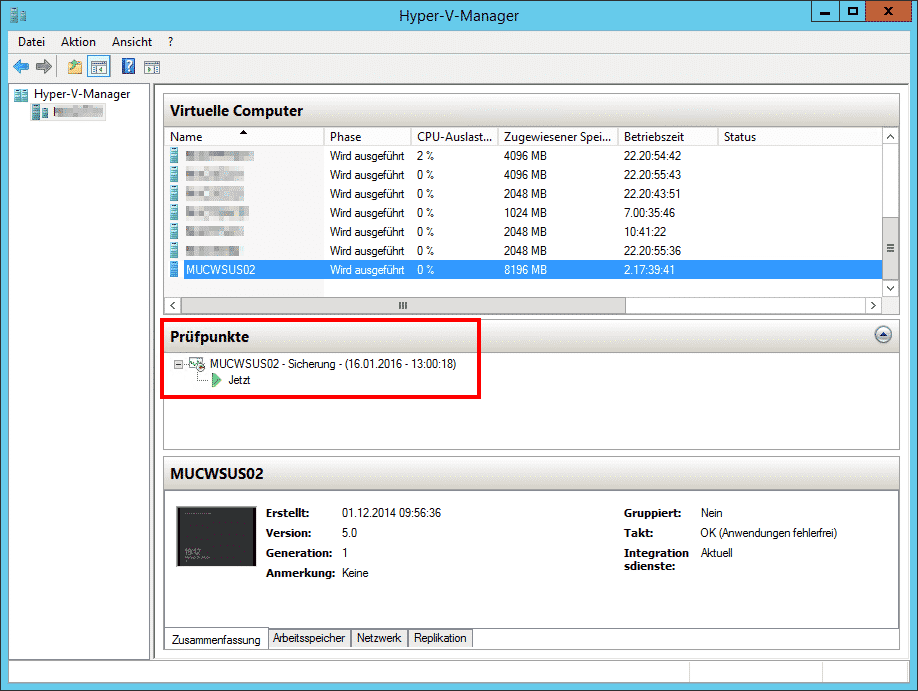This screenshot has height=691, width=918.
Task: Open the Datei menu
Action: click(31, 42)
